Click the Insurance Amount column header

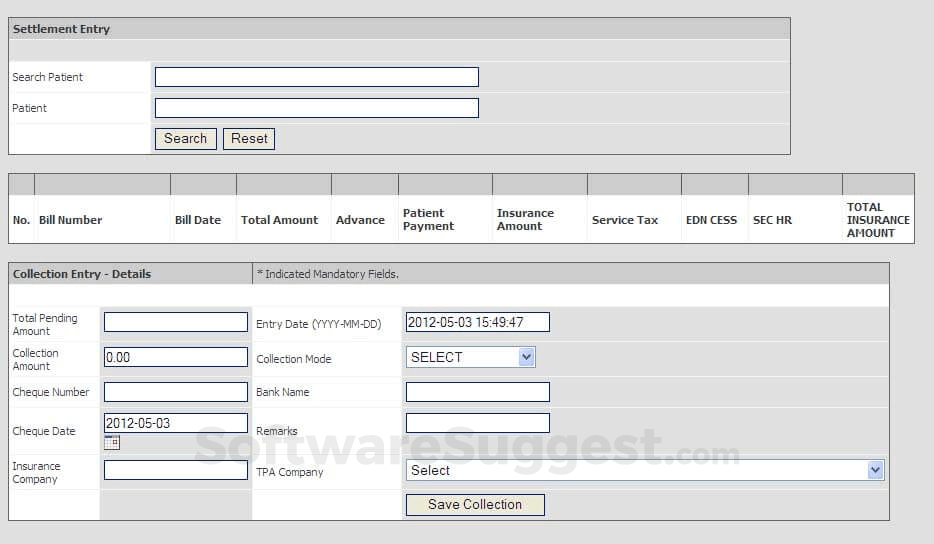pyautogui.click(x=525, y=220)
